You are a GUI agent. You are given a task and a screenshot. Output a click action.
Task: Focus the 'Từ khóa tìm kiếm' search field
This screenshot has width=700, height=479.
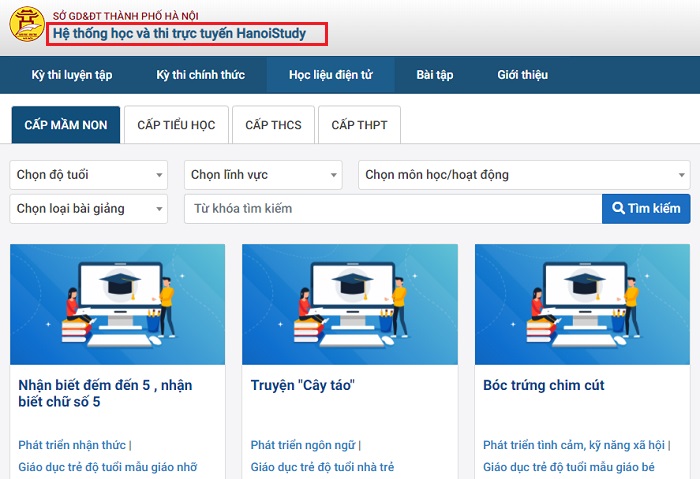[x=393, y=209]
